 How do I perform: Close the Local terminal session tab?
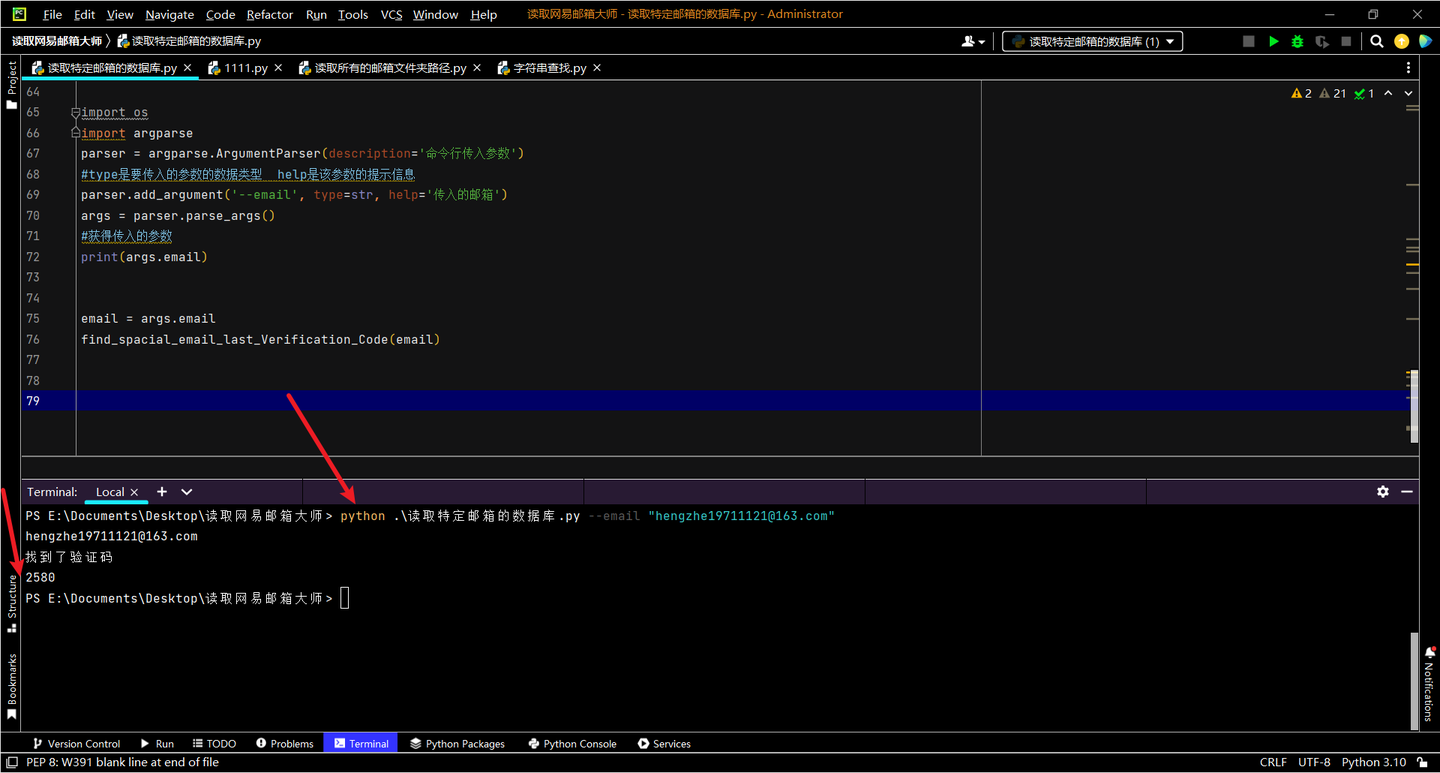pos(134,492)
